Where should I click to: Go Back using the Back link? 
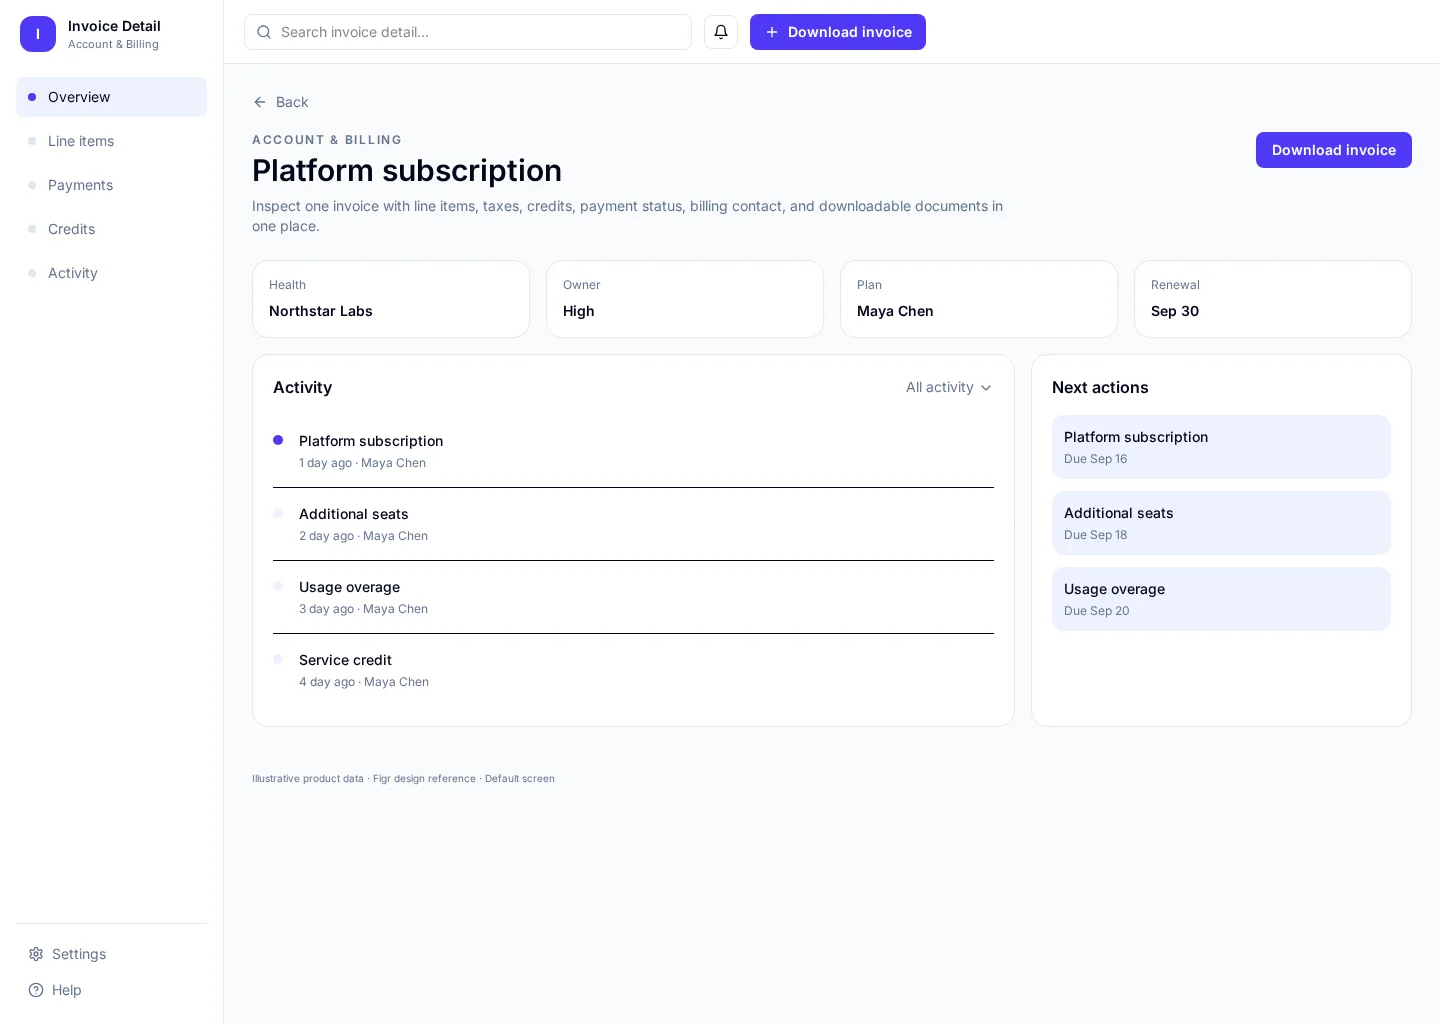click(281, 102)
